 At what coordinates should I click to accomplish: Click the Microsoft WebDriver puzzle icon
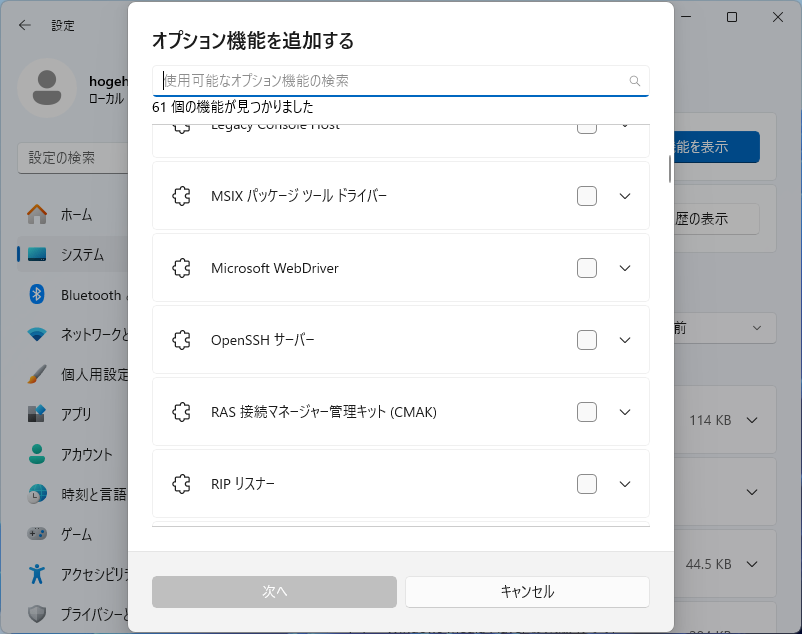coord(181,268)
